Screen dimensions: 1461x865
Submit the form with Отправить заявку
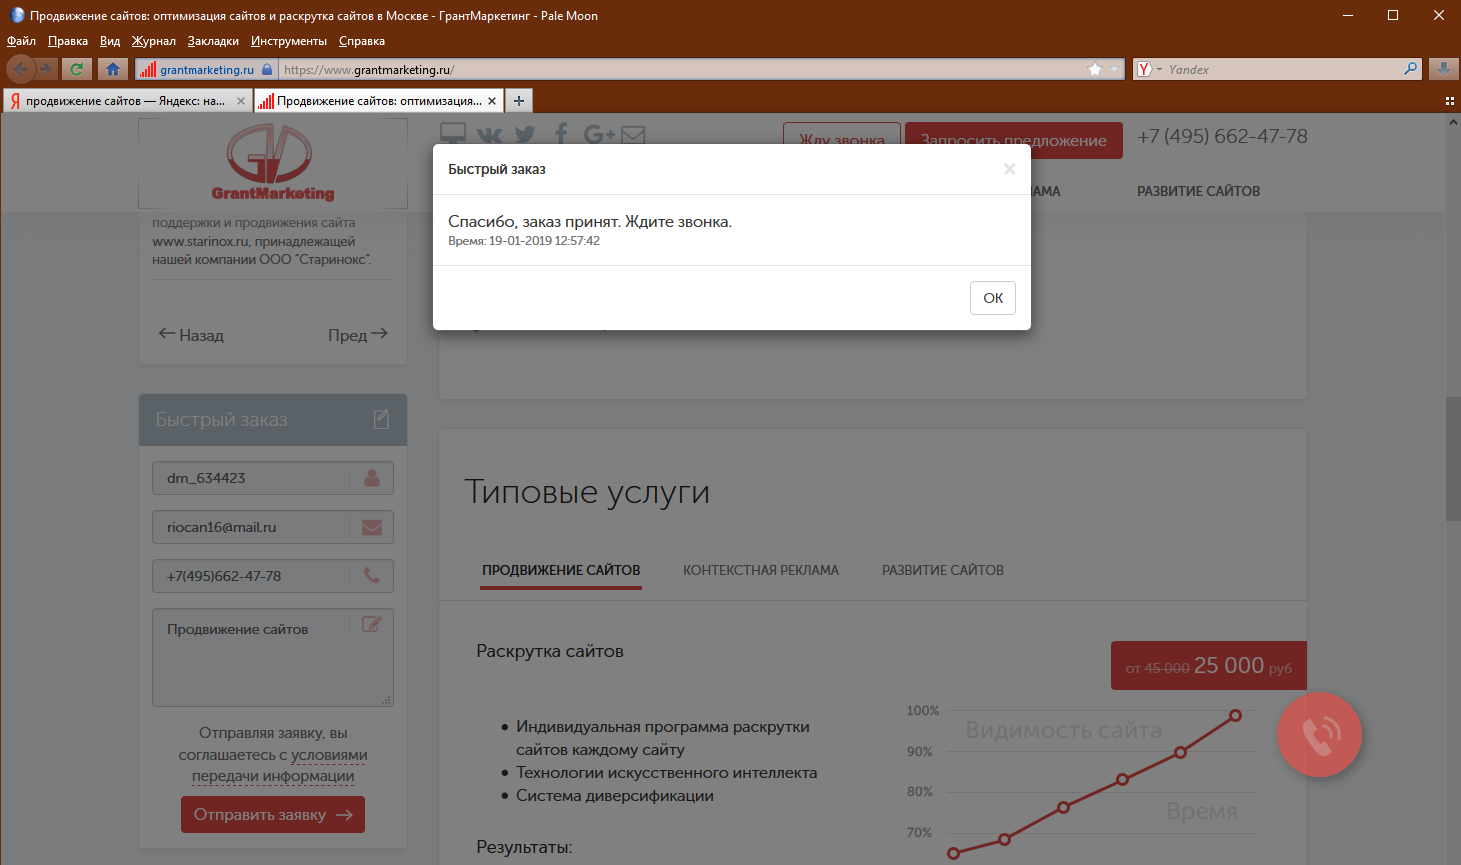click(273, 815)
